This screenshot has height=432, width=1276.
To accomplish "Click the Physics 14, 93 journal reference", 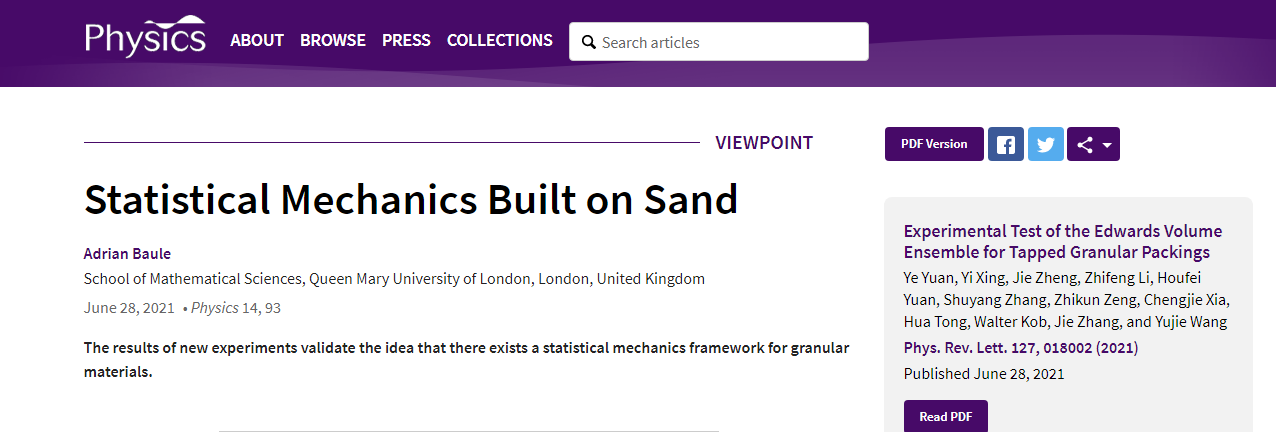I will point(236,308).
